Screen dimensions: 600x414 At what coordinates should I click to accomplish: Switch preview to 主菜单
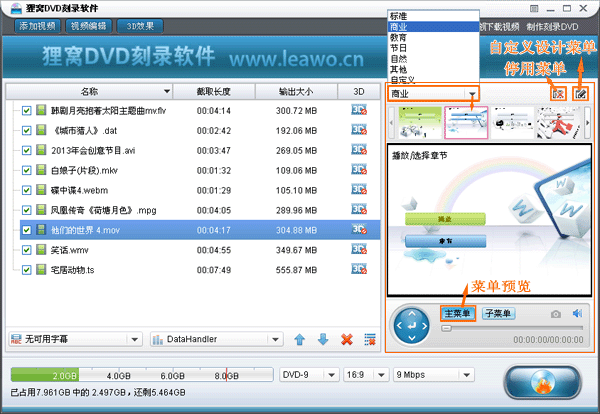tap(457, 313)
